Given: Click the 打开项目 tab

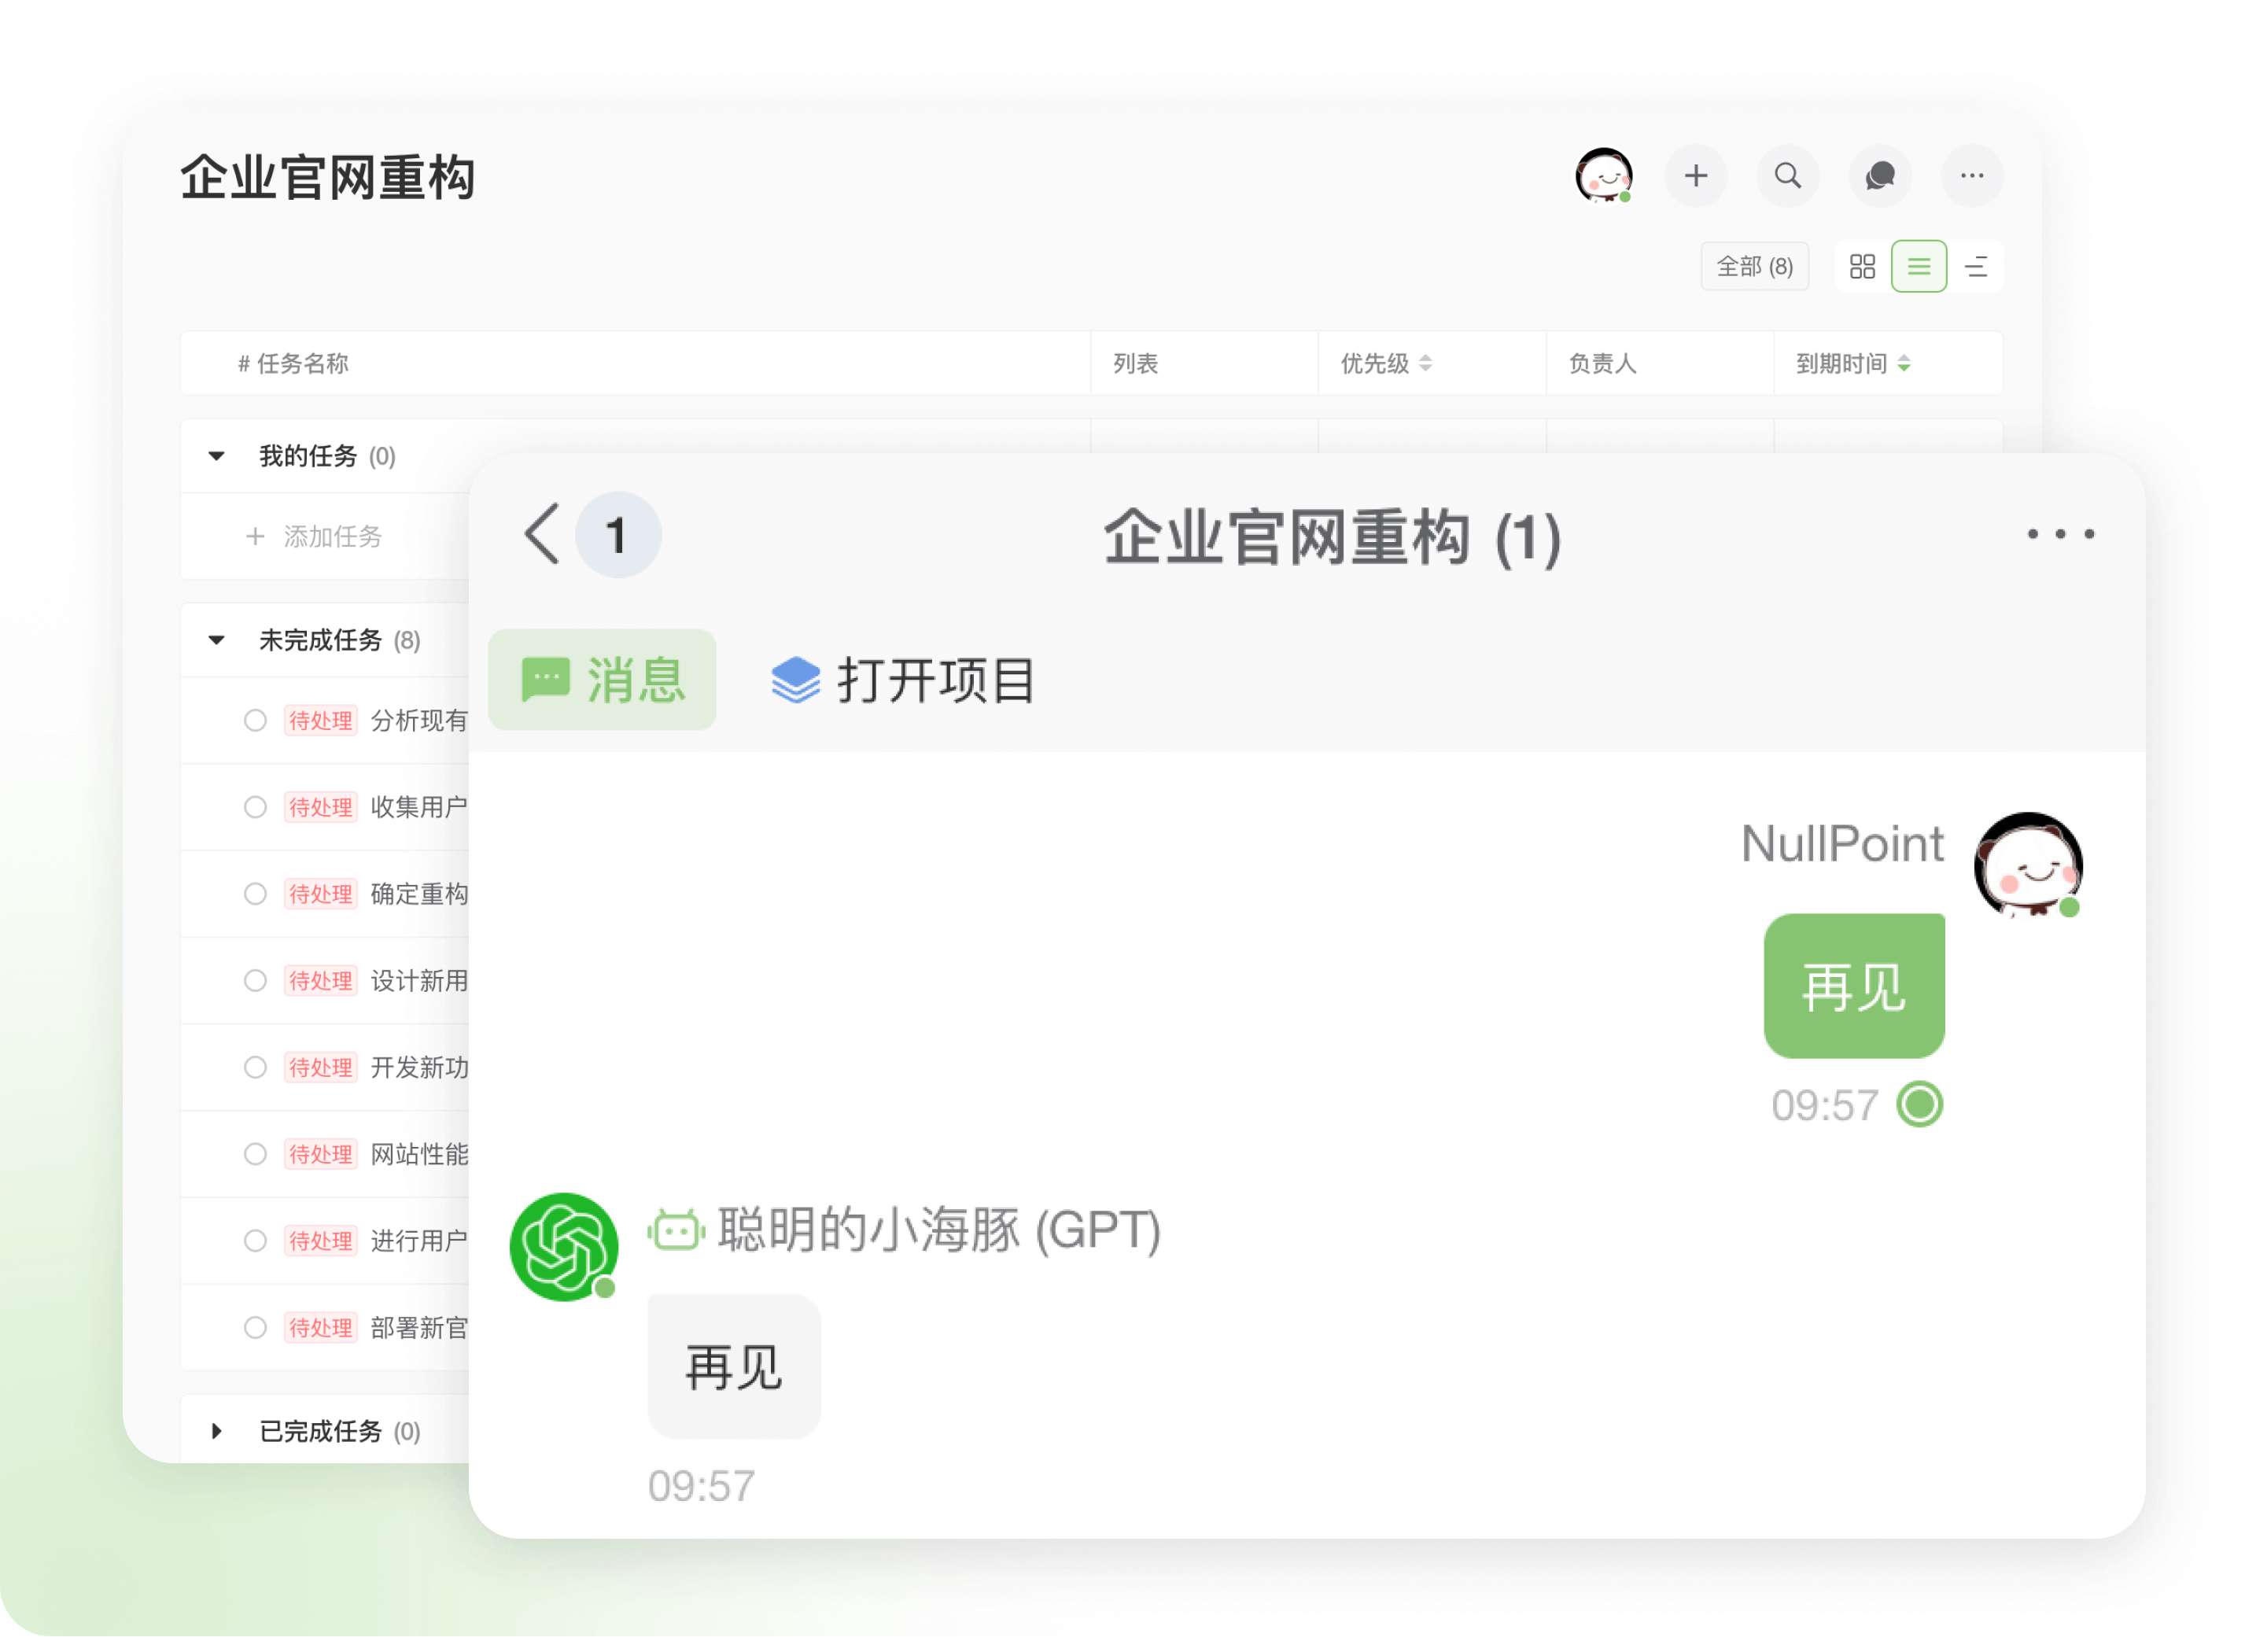Looking at the screenshot, I should (x=903, y=680).
